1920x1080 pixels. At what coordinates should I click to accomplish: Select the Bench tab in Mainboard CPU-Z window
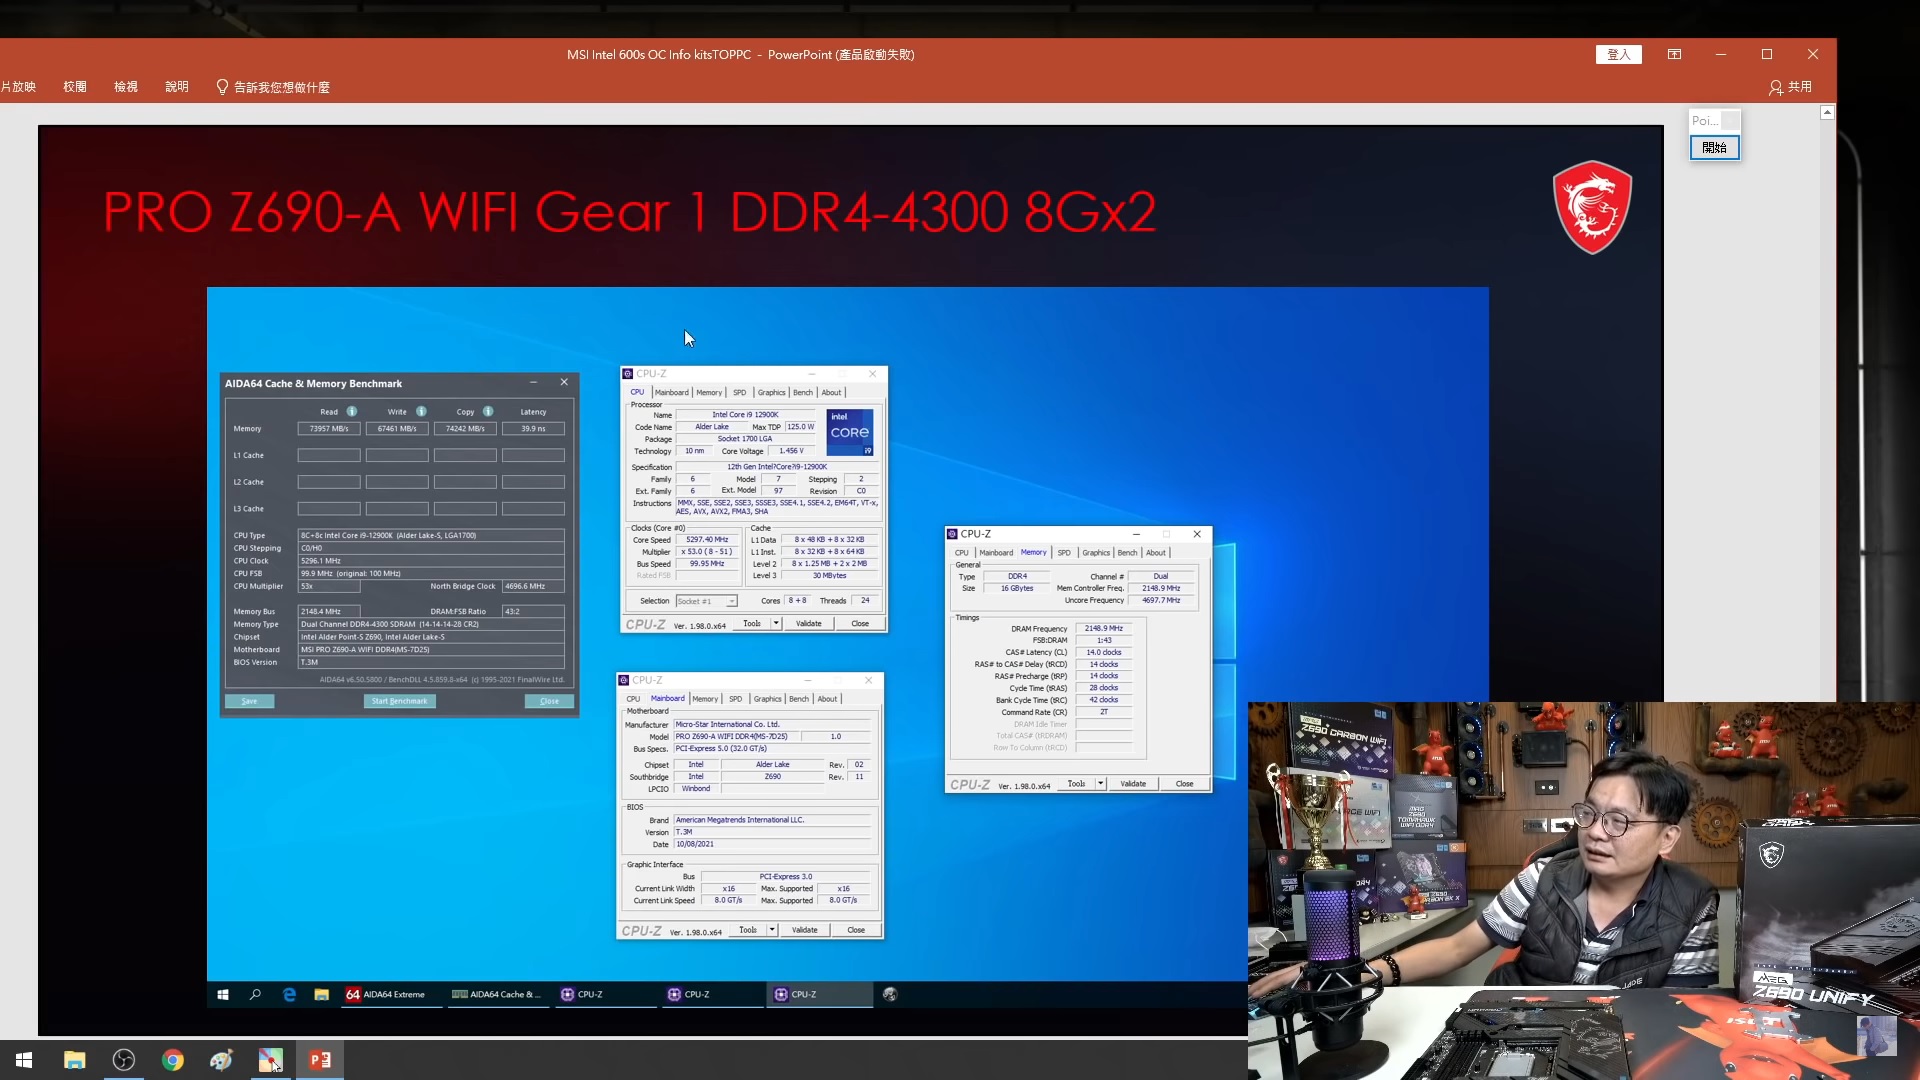[x=799, y=699]
